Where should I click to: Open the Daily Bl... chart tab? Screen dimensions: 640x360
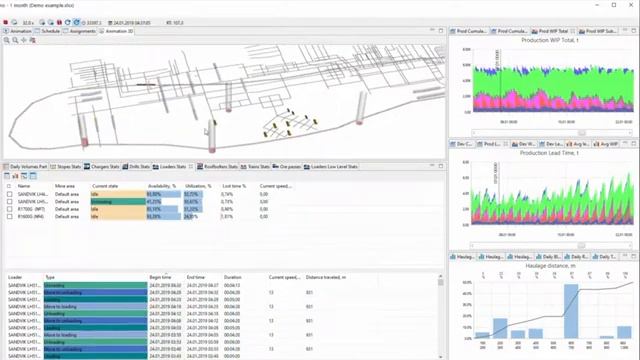click(x=548, y=257)
